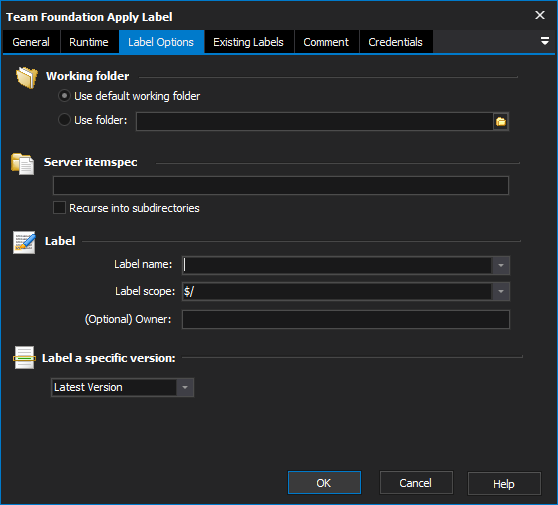Viewport: 558px width, 505px height.
Task: Expand the Label scope dropdown
Action: coord(501,292)
